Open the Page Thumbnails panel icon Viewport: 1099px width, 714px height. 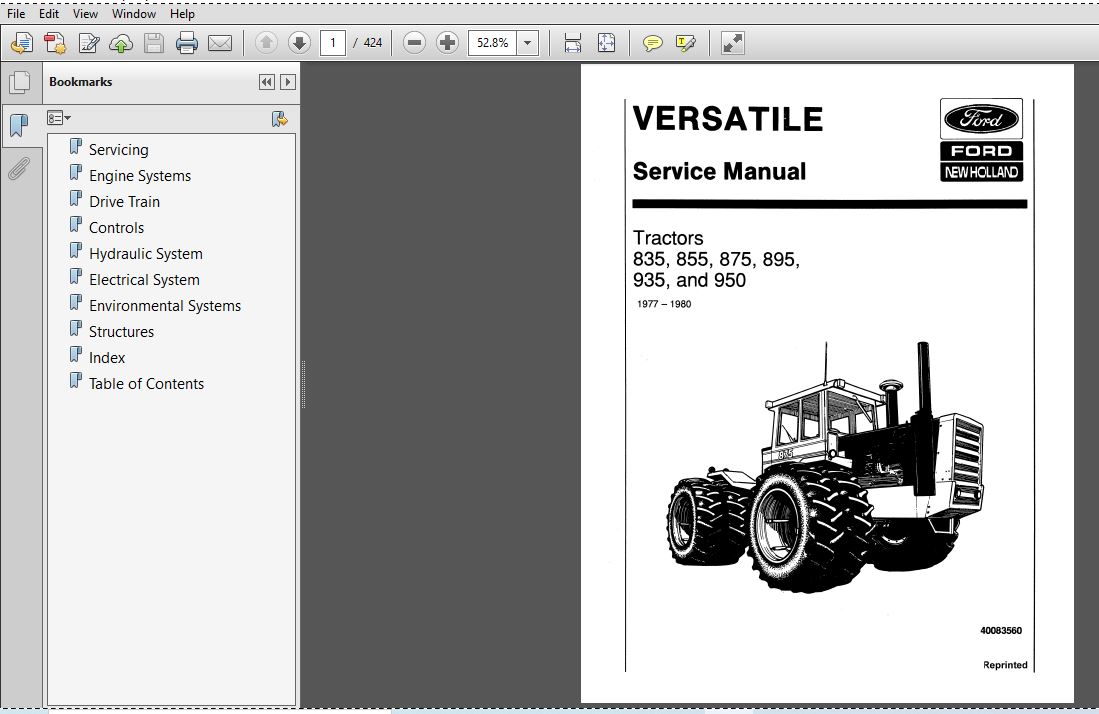tap(20, 83)
